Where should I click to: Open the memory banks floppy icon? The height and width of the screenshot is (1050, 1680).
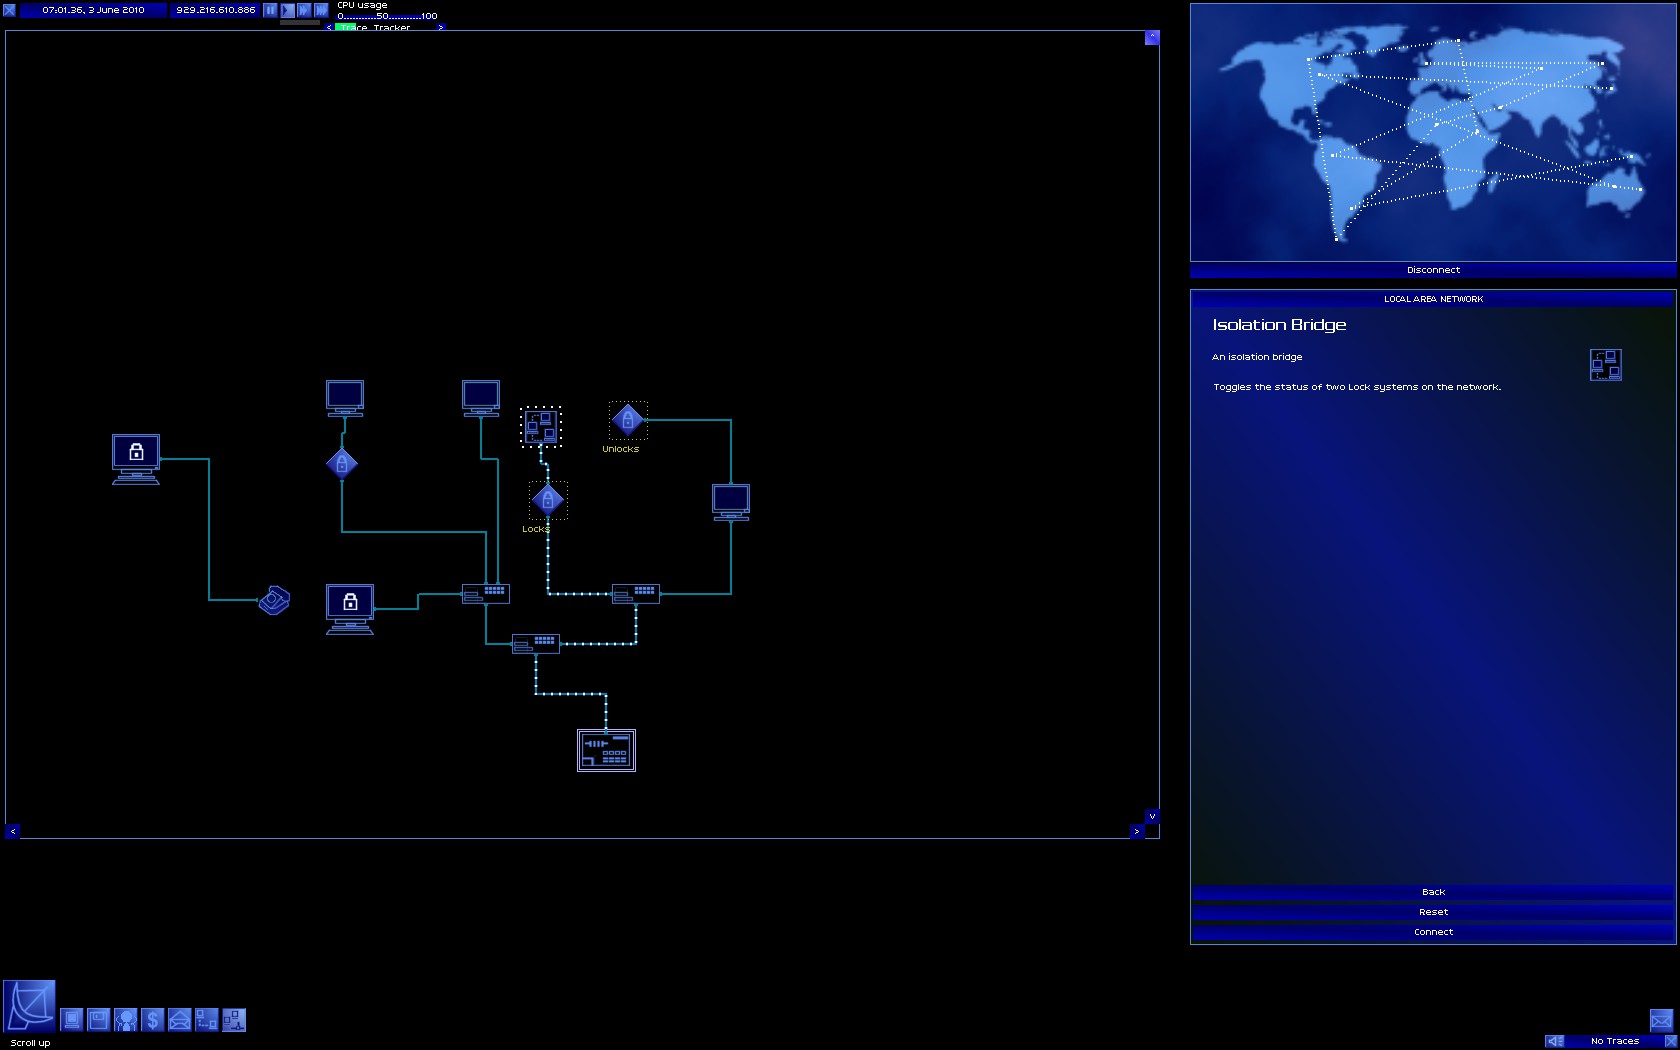[98, 1020]
